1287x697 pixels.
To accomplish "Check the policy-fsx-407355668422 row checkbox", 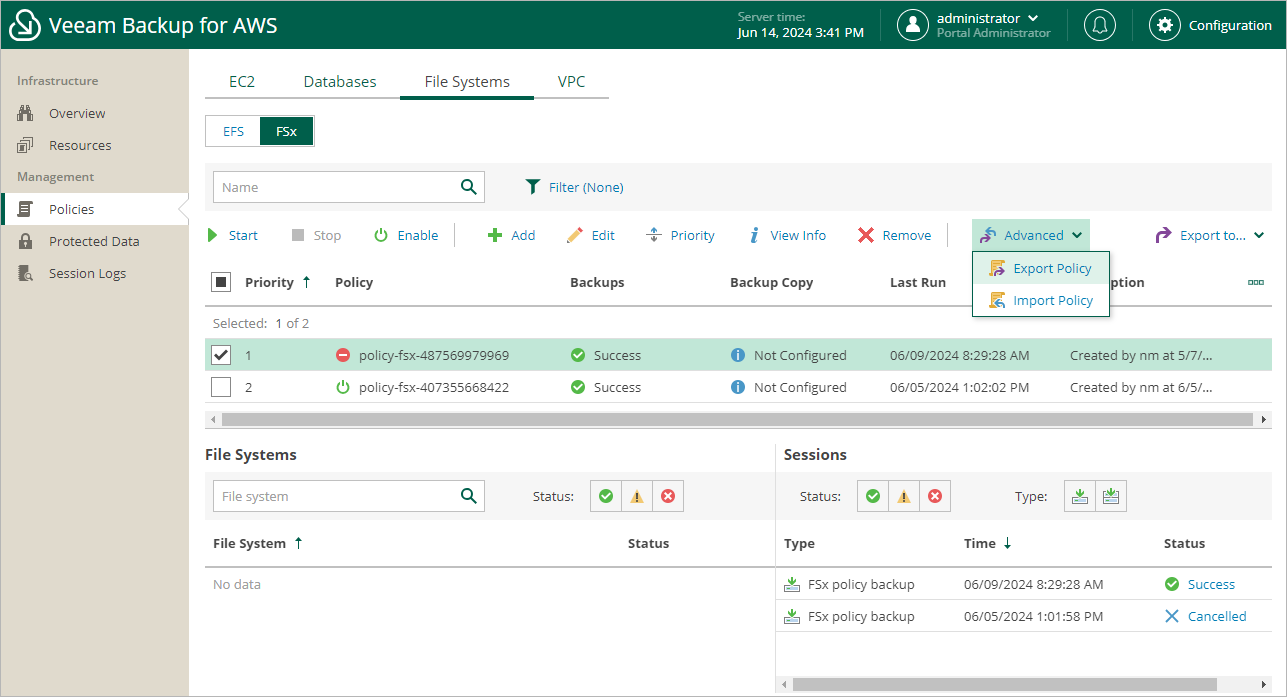I will (221, 387).
